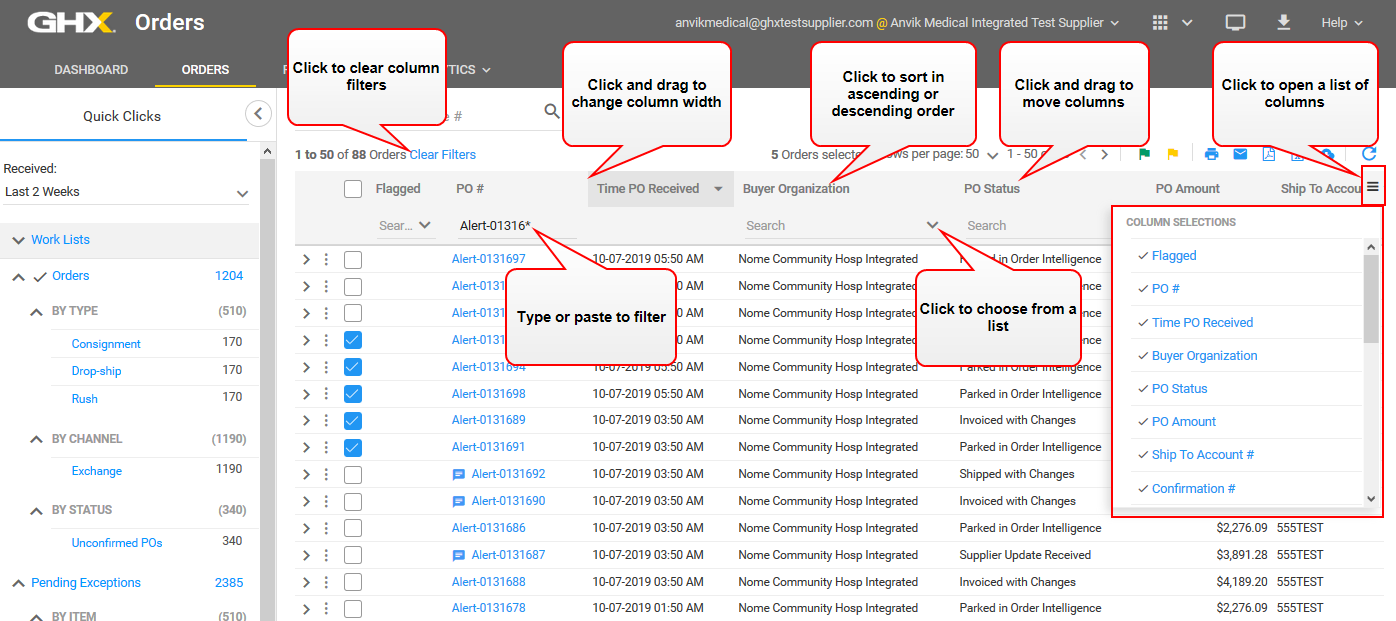
Task: Click the yellow flag icon
Action: 1172,154
